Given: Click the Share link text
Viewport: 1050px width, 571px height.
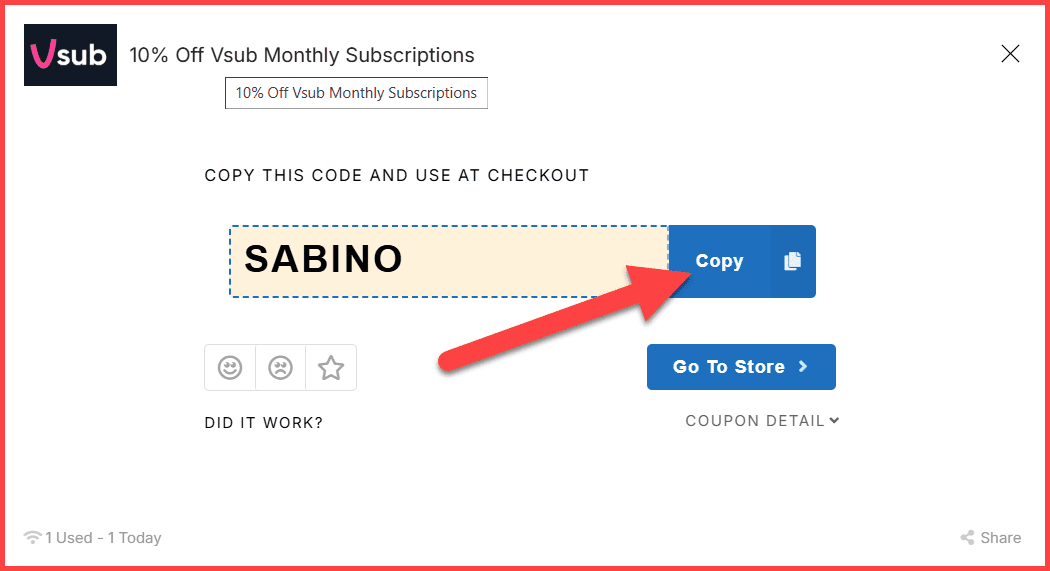Looking at the screenshot, I should point(1000,538).
